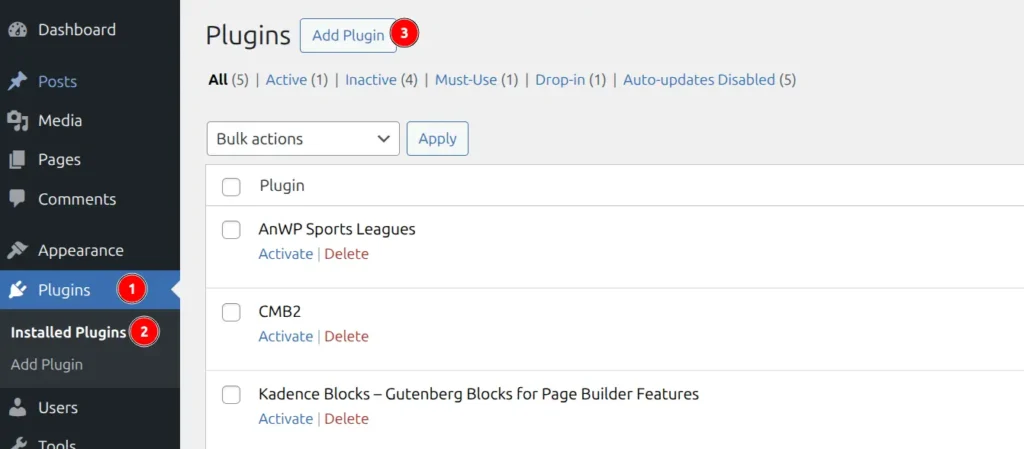Open the Bulk actions dropdown
Screen dimensions: 1024x449
(x=303, y=138)
